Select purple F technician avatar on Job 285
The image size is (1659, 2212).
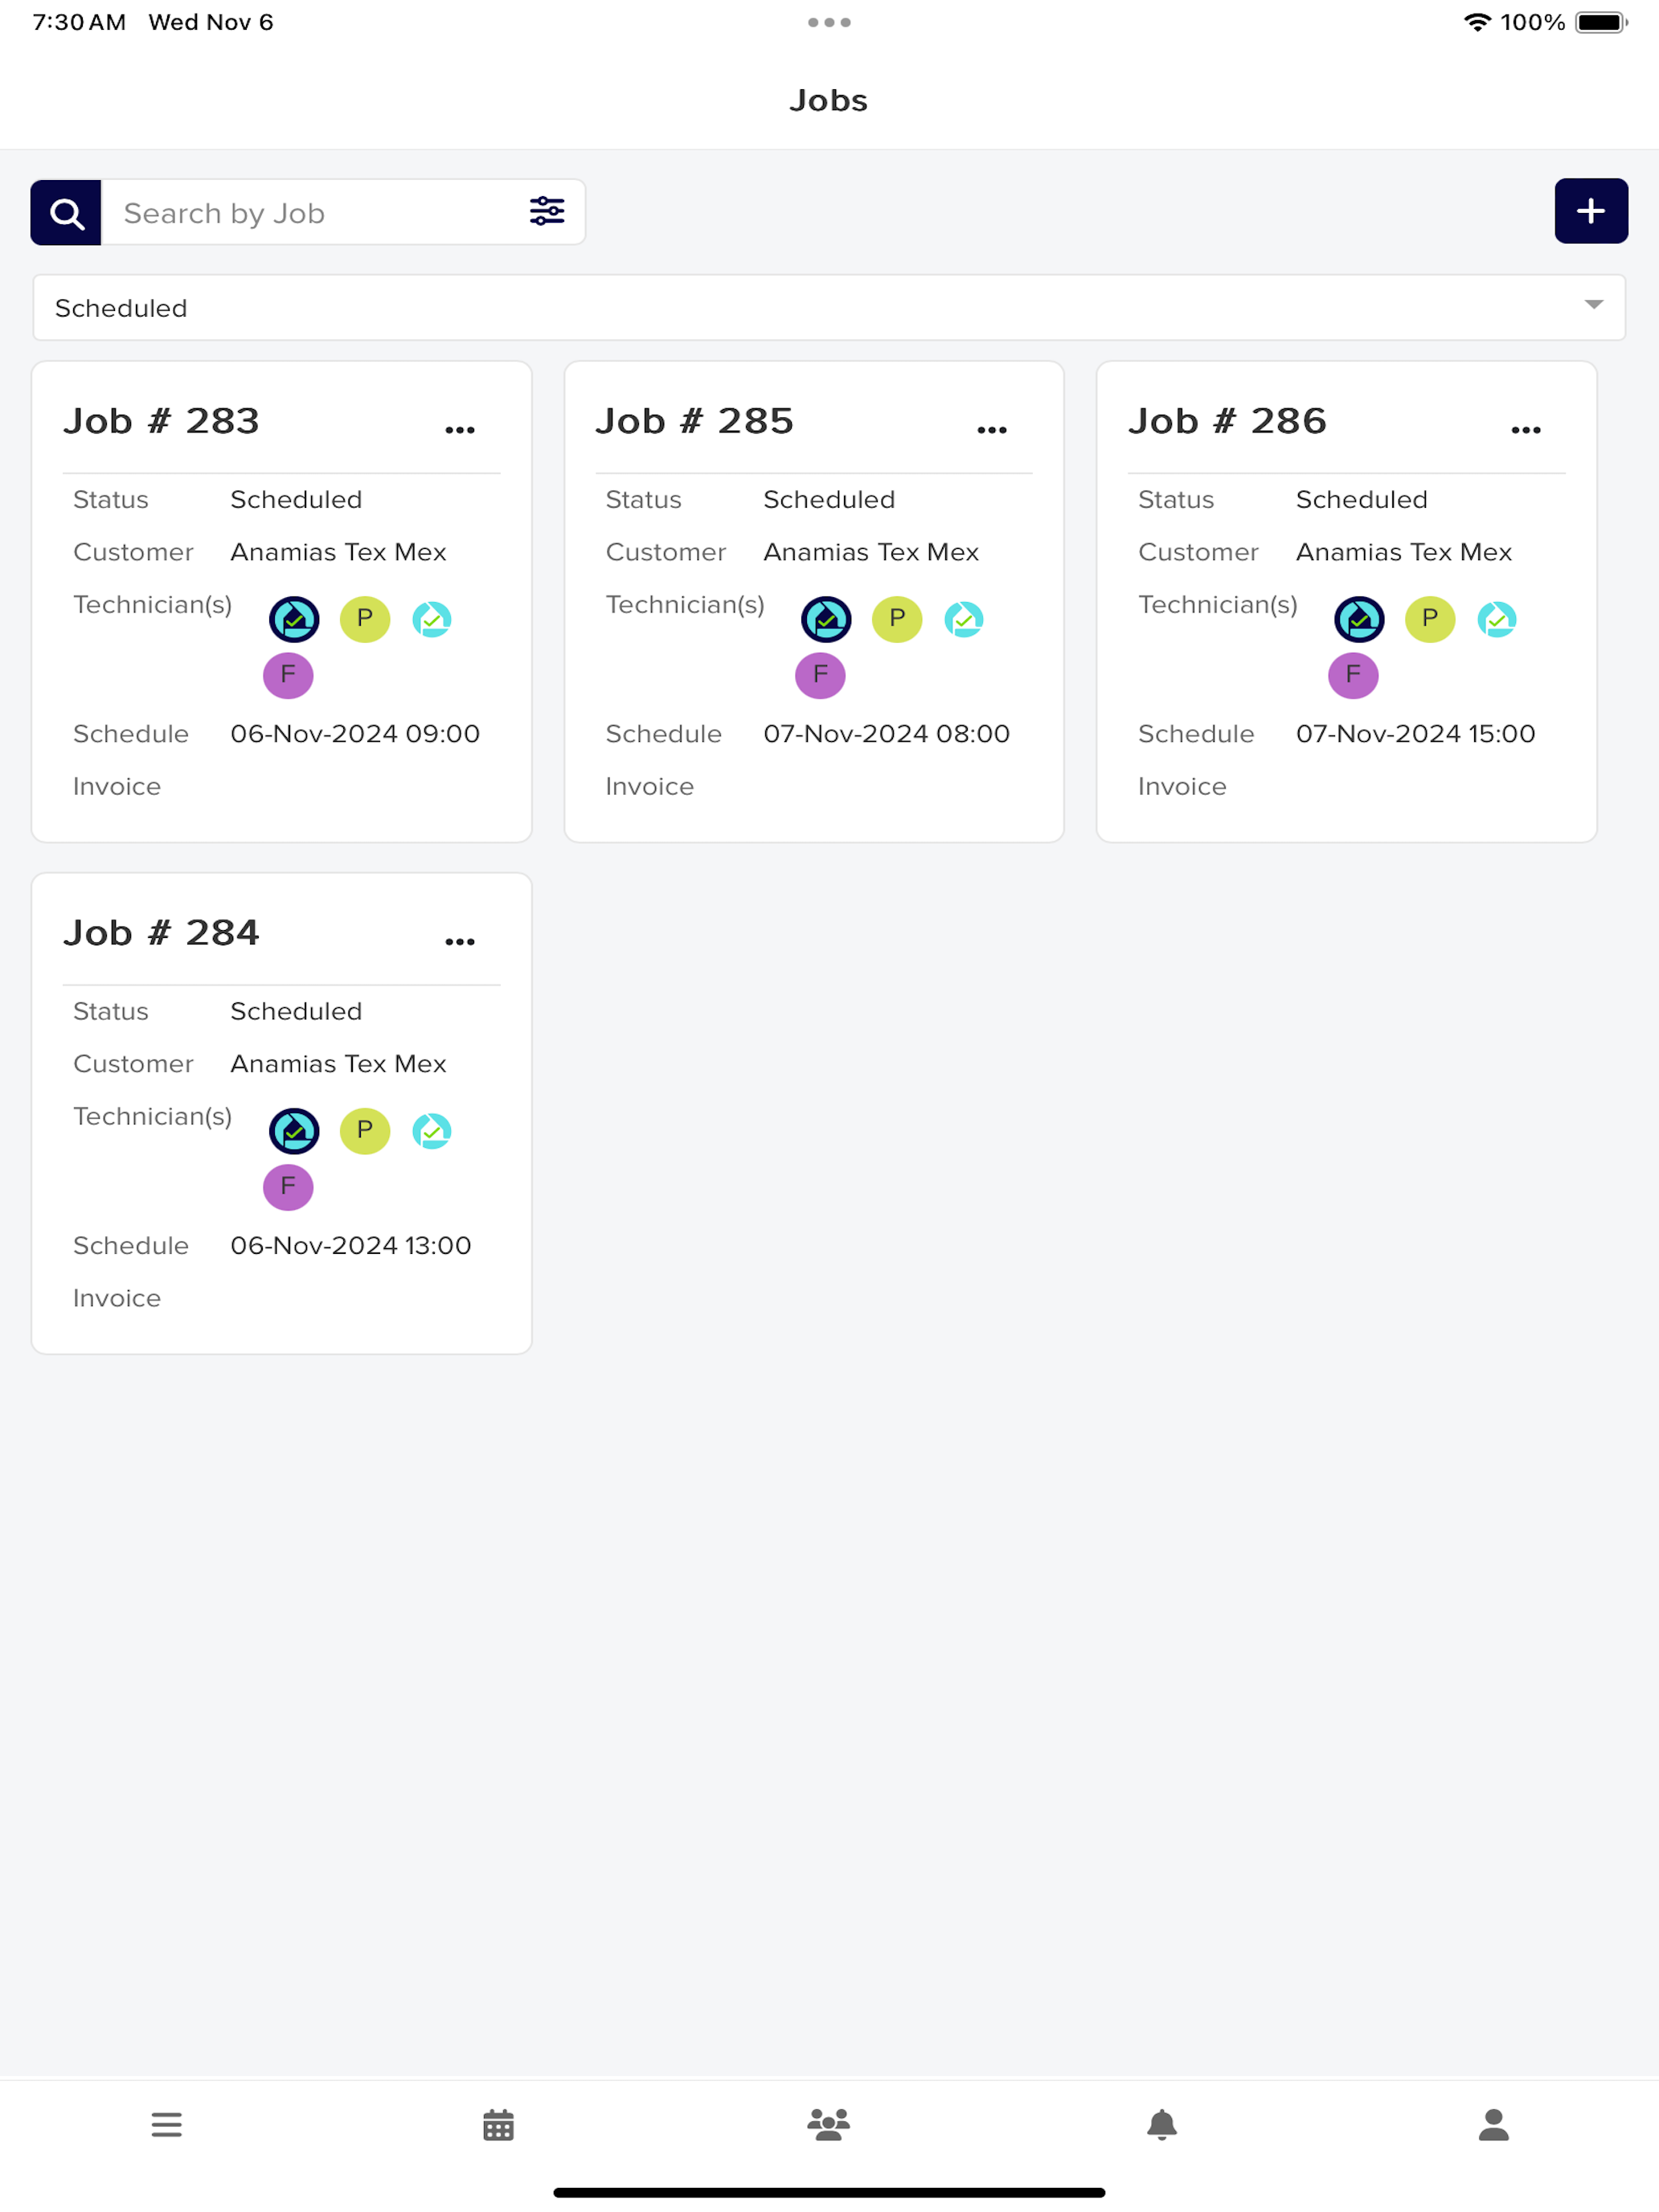[820, 675]
